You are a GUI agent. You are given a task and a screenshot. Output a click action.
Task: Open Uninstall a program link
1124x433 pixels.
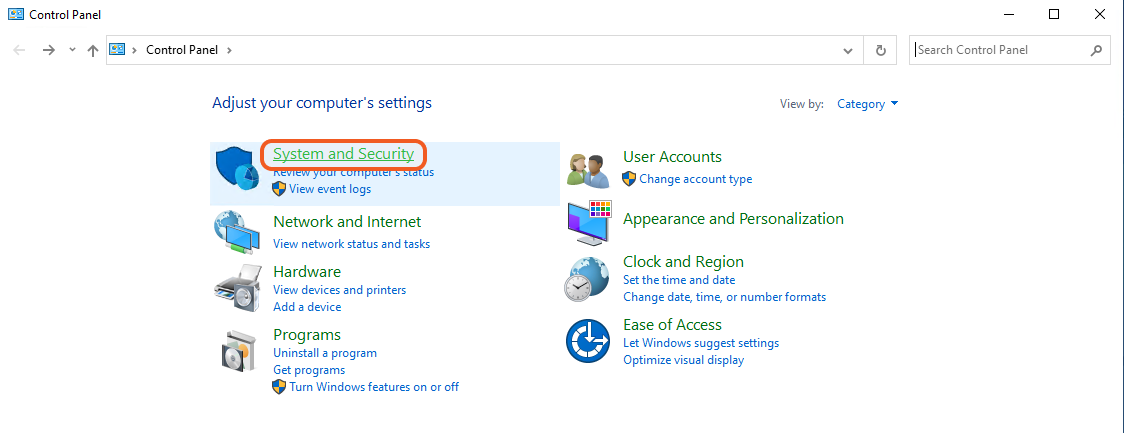325,353
